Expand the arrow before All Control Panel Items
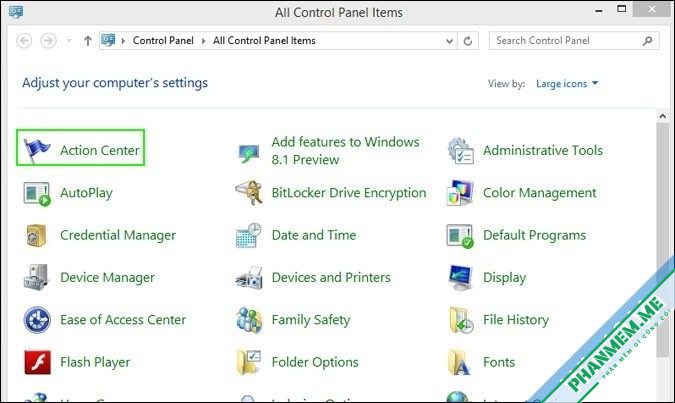The height and width of the screenshot is (403, 675). 204,41
